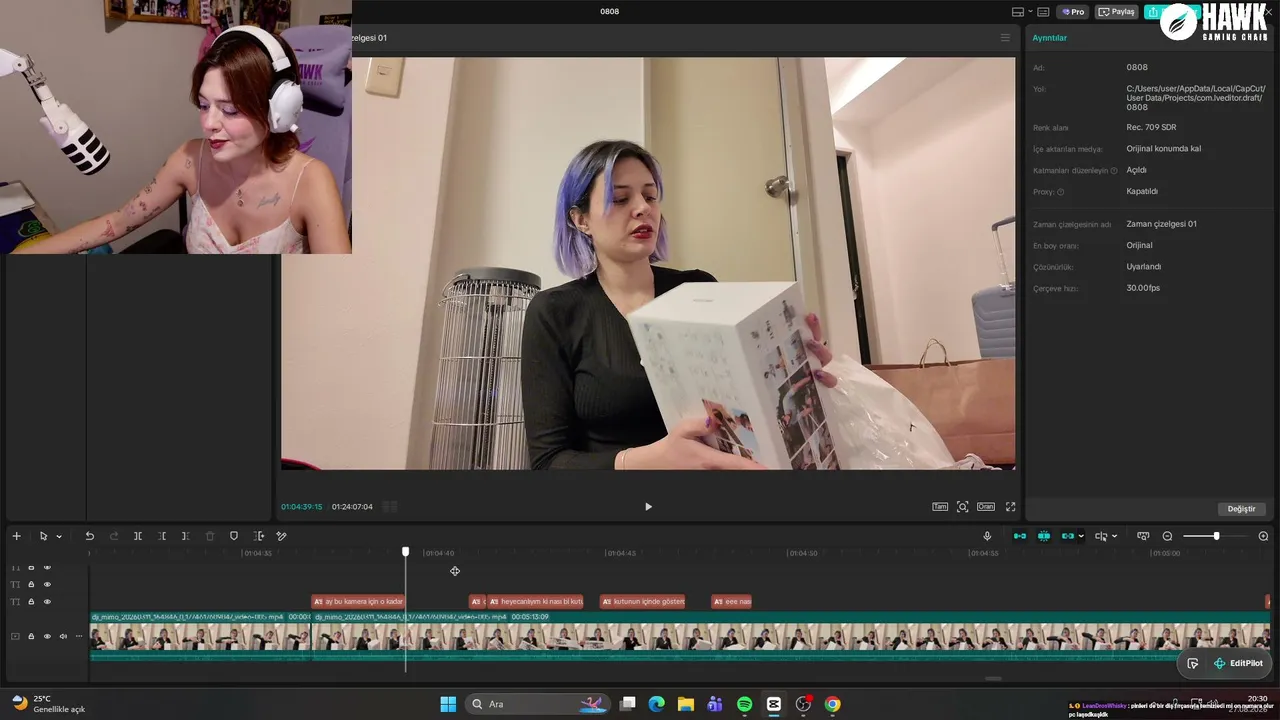Add a marker with the shield icon

[234, 536]
